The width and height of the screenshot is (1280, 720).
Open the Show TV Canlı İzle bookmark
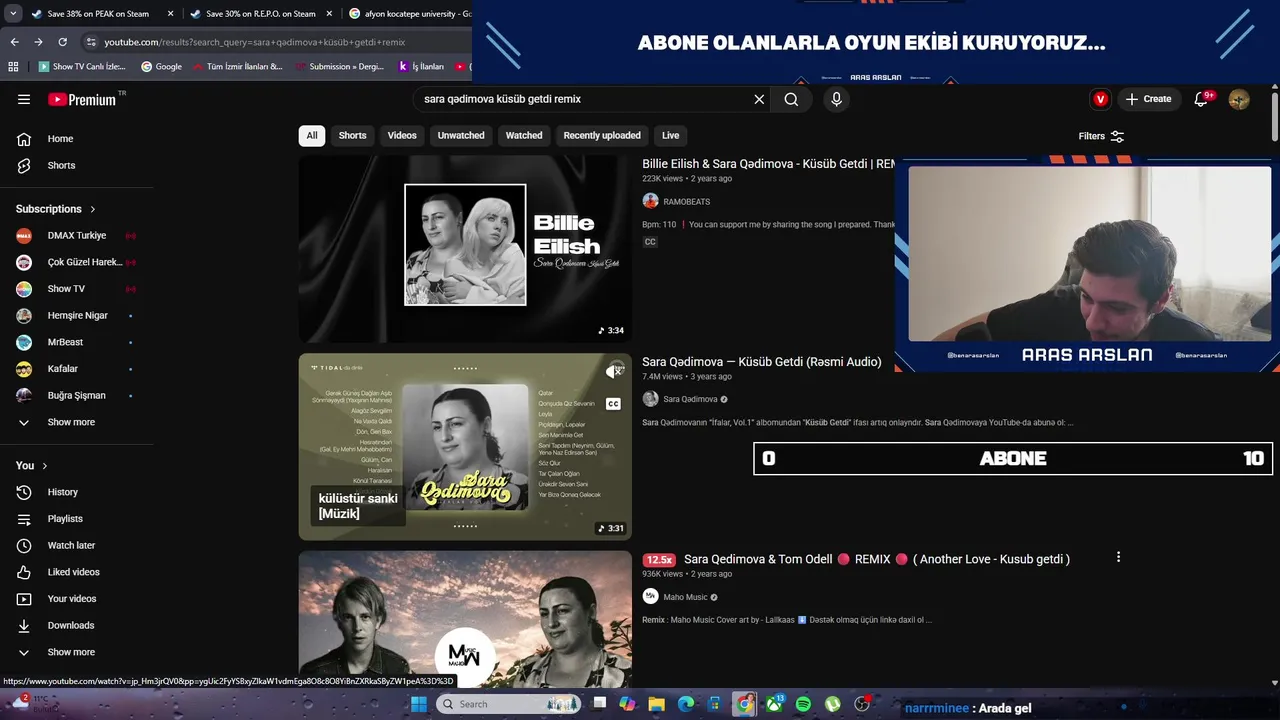coord(81,67)
